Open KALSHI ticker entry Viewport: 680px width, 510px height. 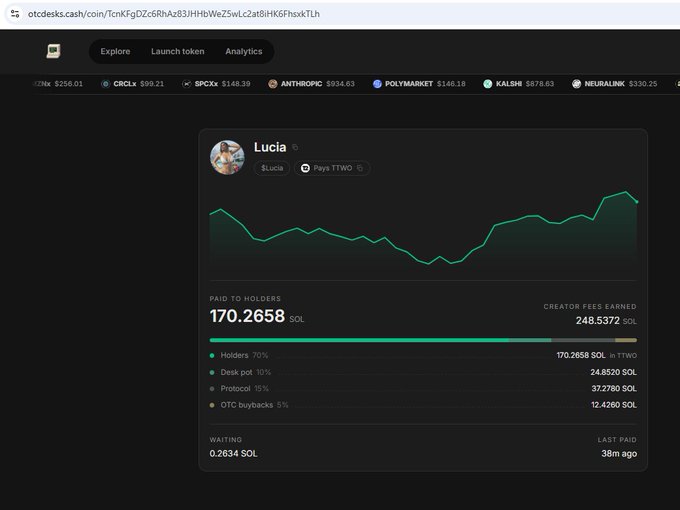pos(519,84)
